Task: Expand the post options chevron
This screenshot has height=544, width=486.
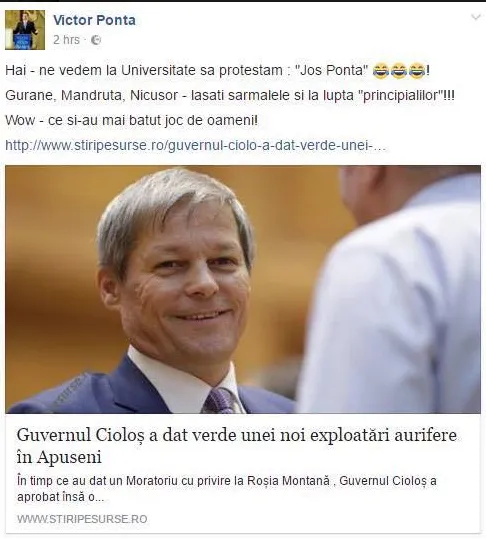Action: (x=476, y=17)
